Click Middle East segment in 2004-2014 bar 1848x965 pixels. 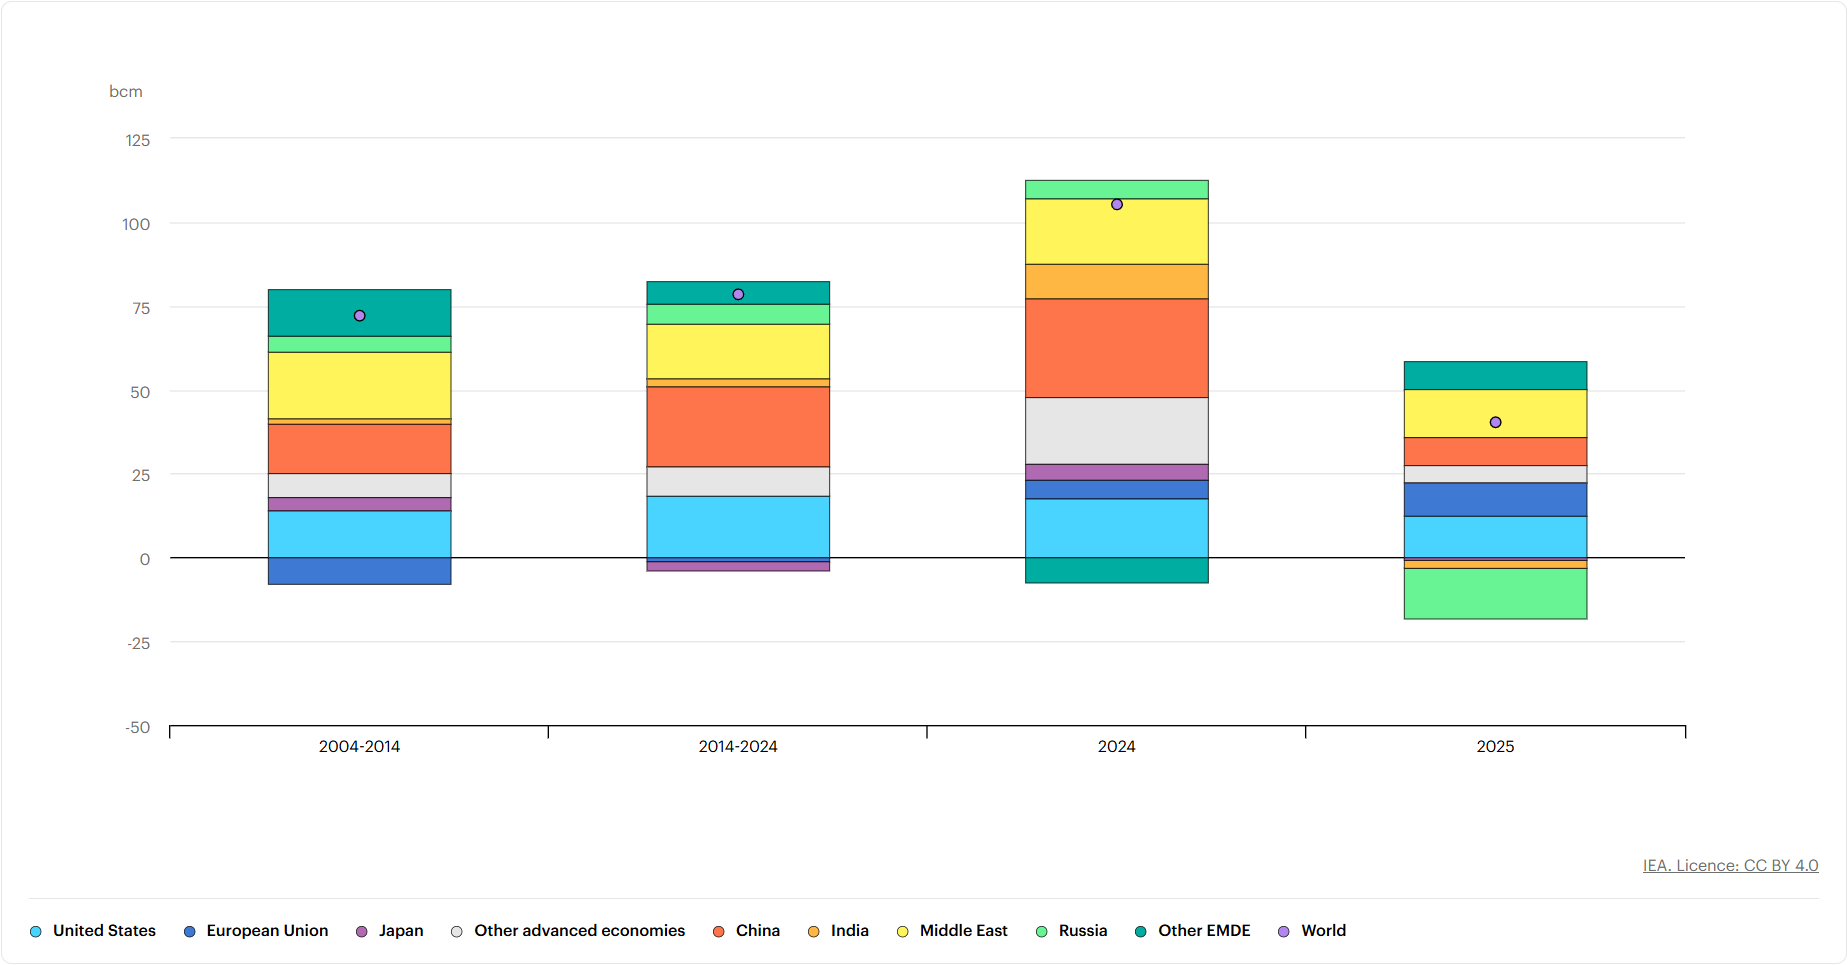(x=360, y=385)
